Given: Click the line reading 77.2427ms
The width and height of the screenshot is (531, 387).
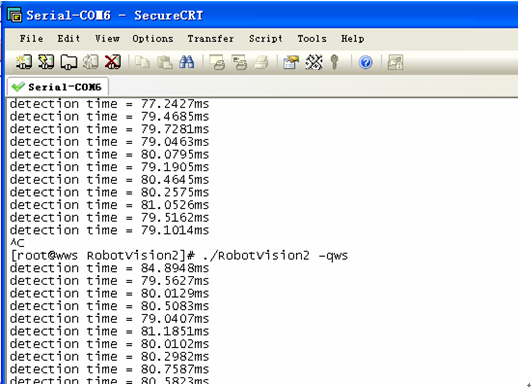Looking at the screenshot, I should click(x=109, y=104).
